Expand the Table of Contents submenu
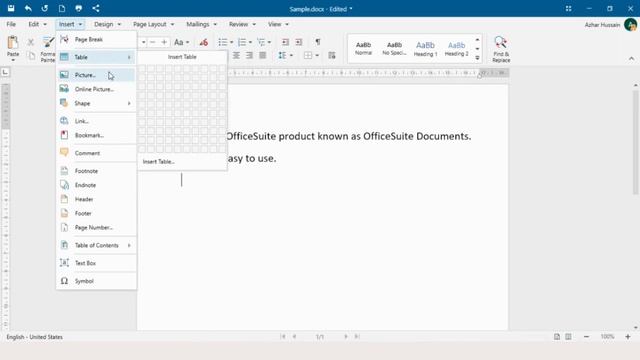This screenshot has width=640, height=360. click(96, 245)
